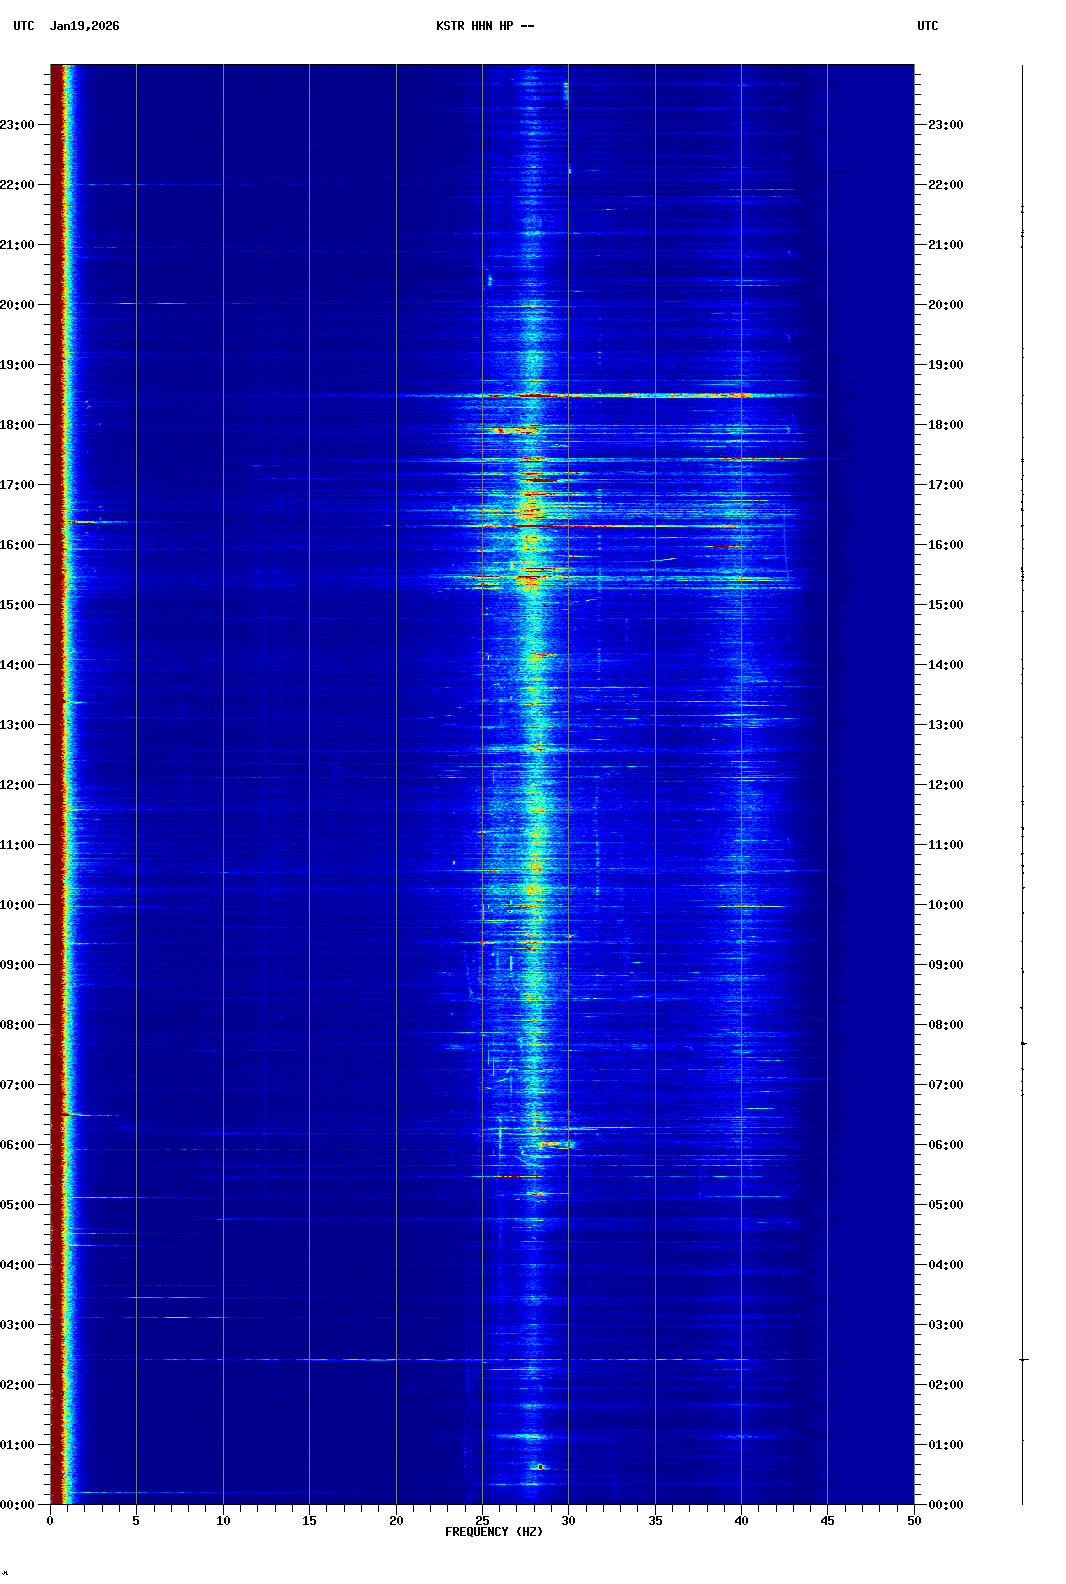This screenshot has width=1066, height=1584.
Task: Click the 15 Hz frequency axis label
Action: 309,1521
